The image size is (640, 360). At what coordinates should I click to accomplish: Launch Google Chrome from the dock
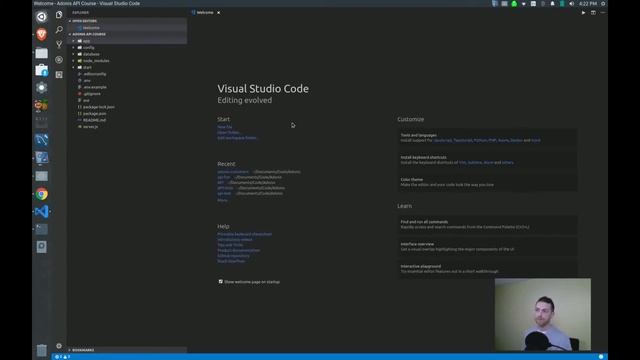tap(41, 194)
